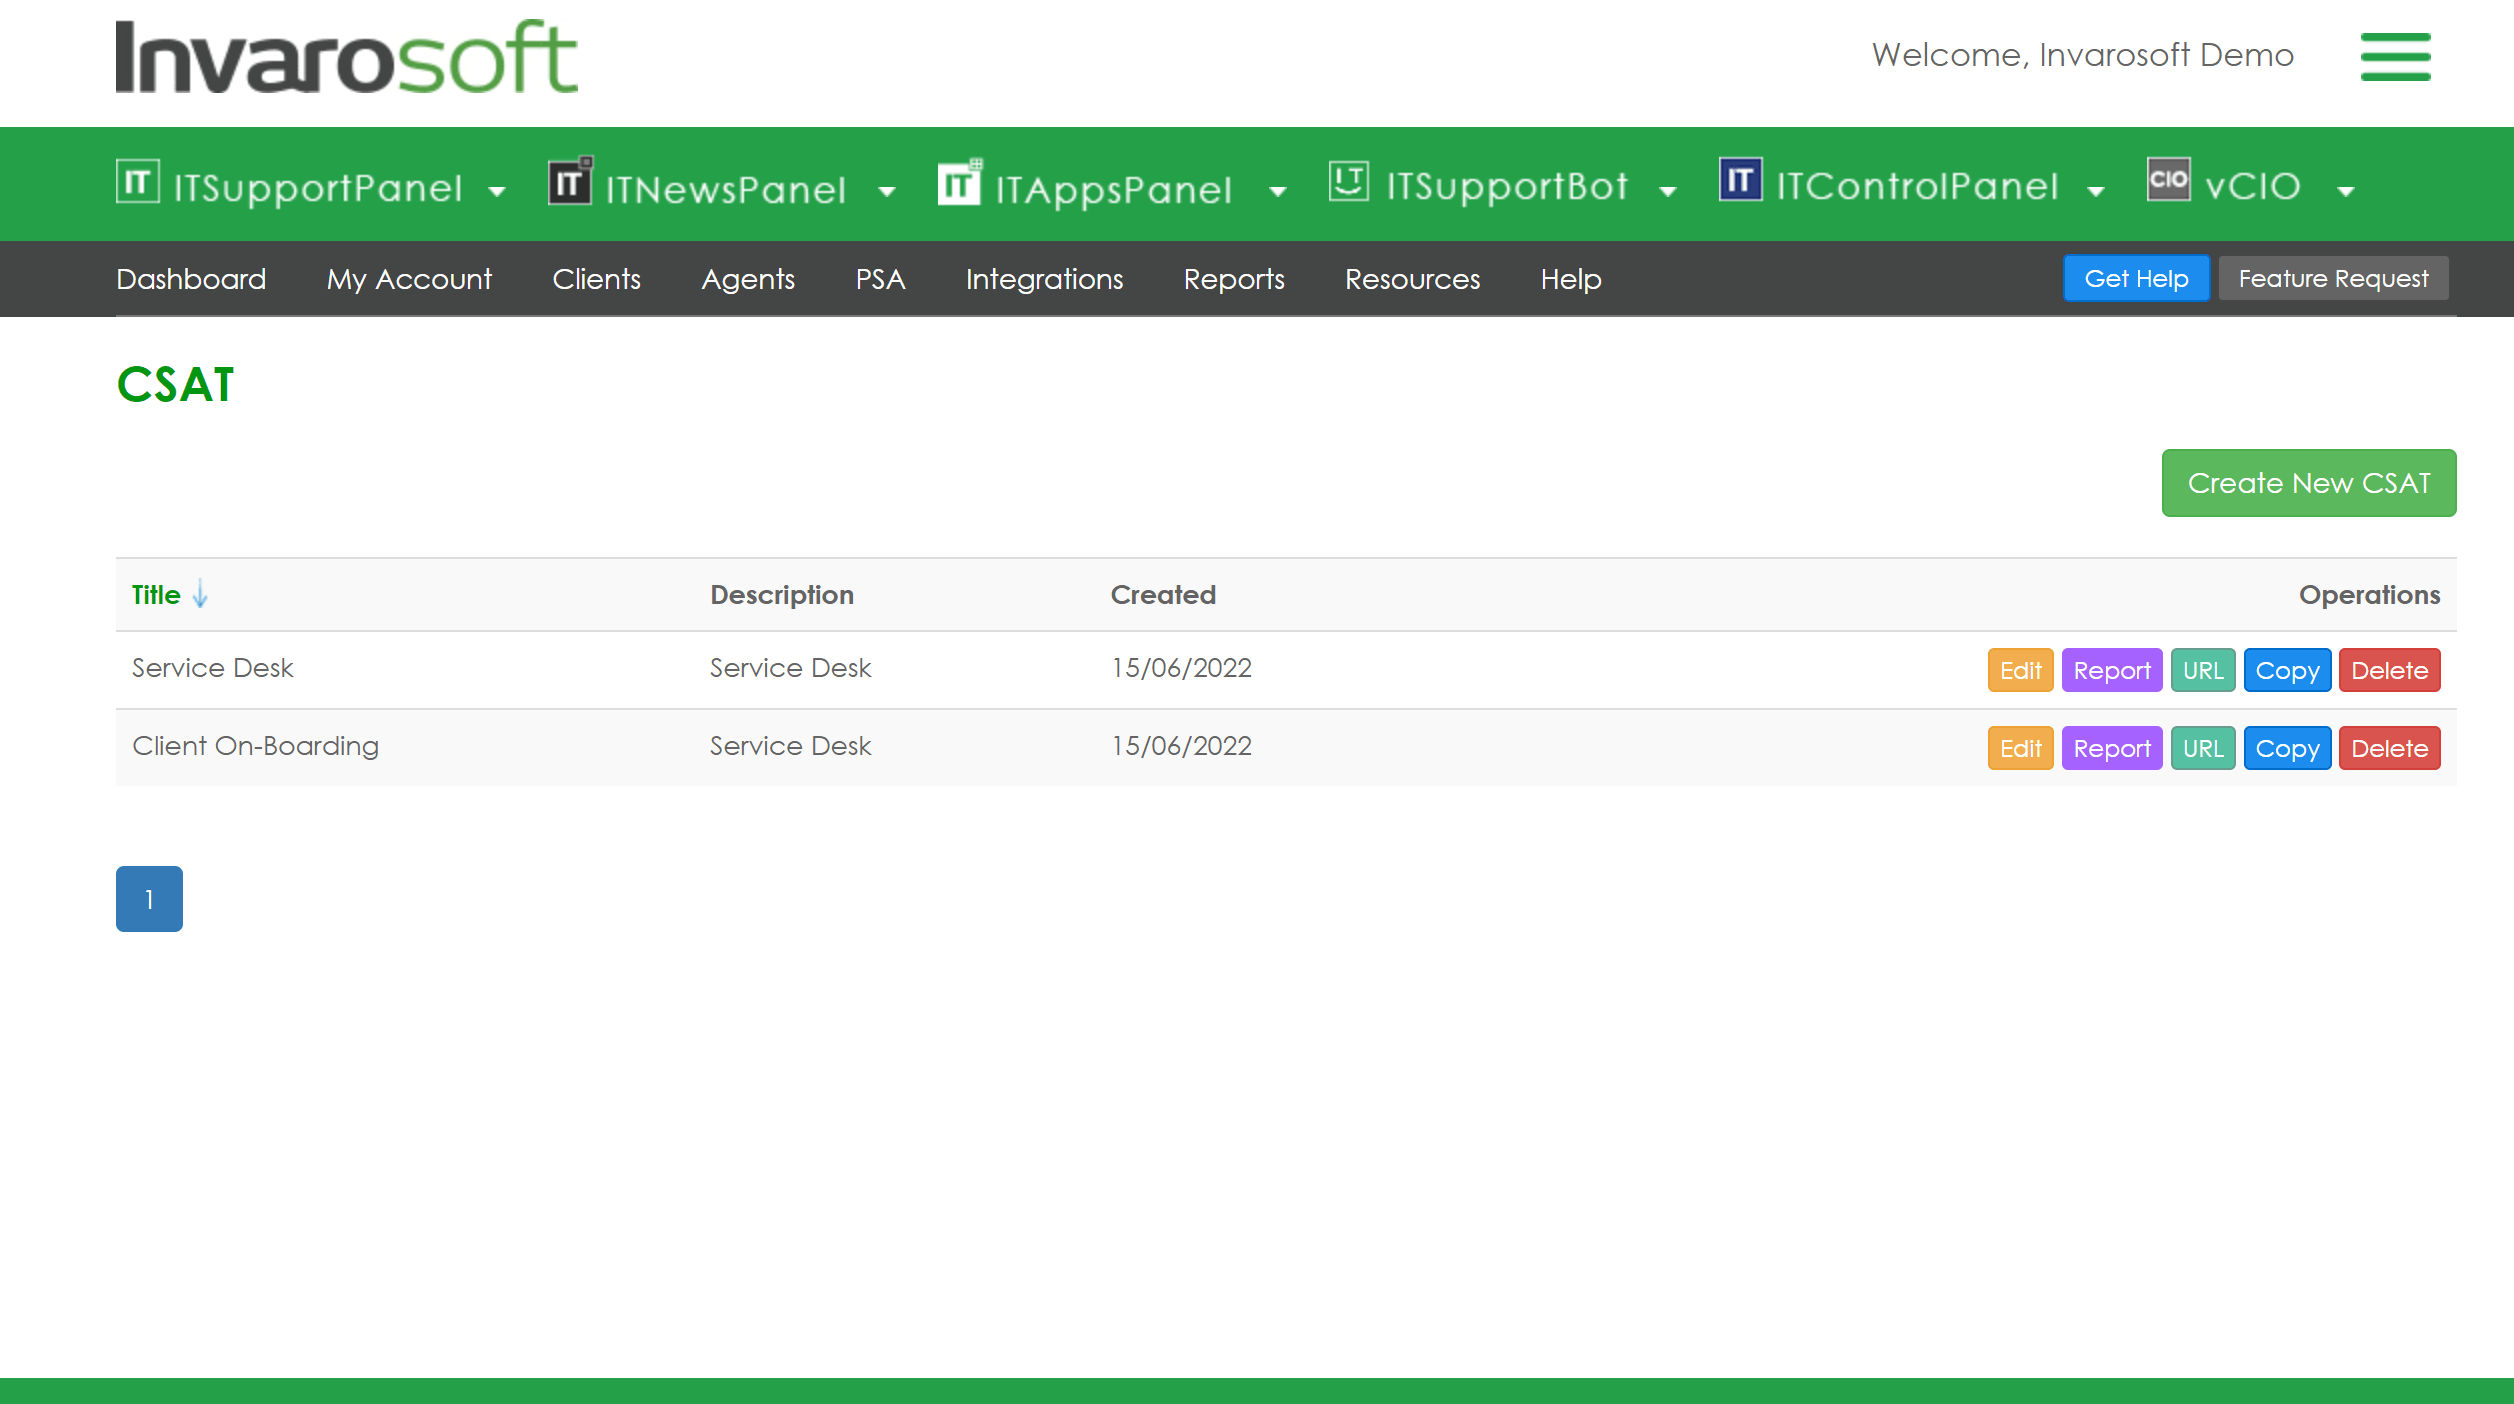This screenshot has width=2514, height=1404.
Task: Click the ITSupportPanel logo icon
Action: click(137, 182)
